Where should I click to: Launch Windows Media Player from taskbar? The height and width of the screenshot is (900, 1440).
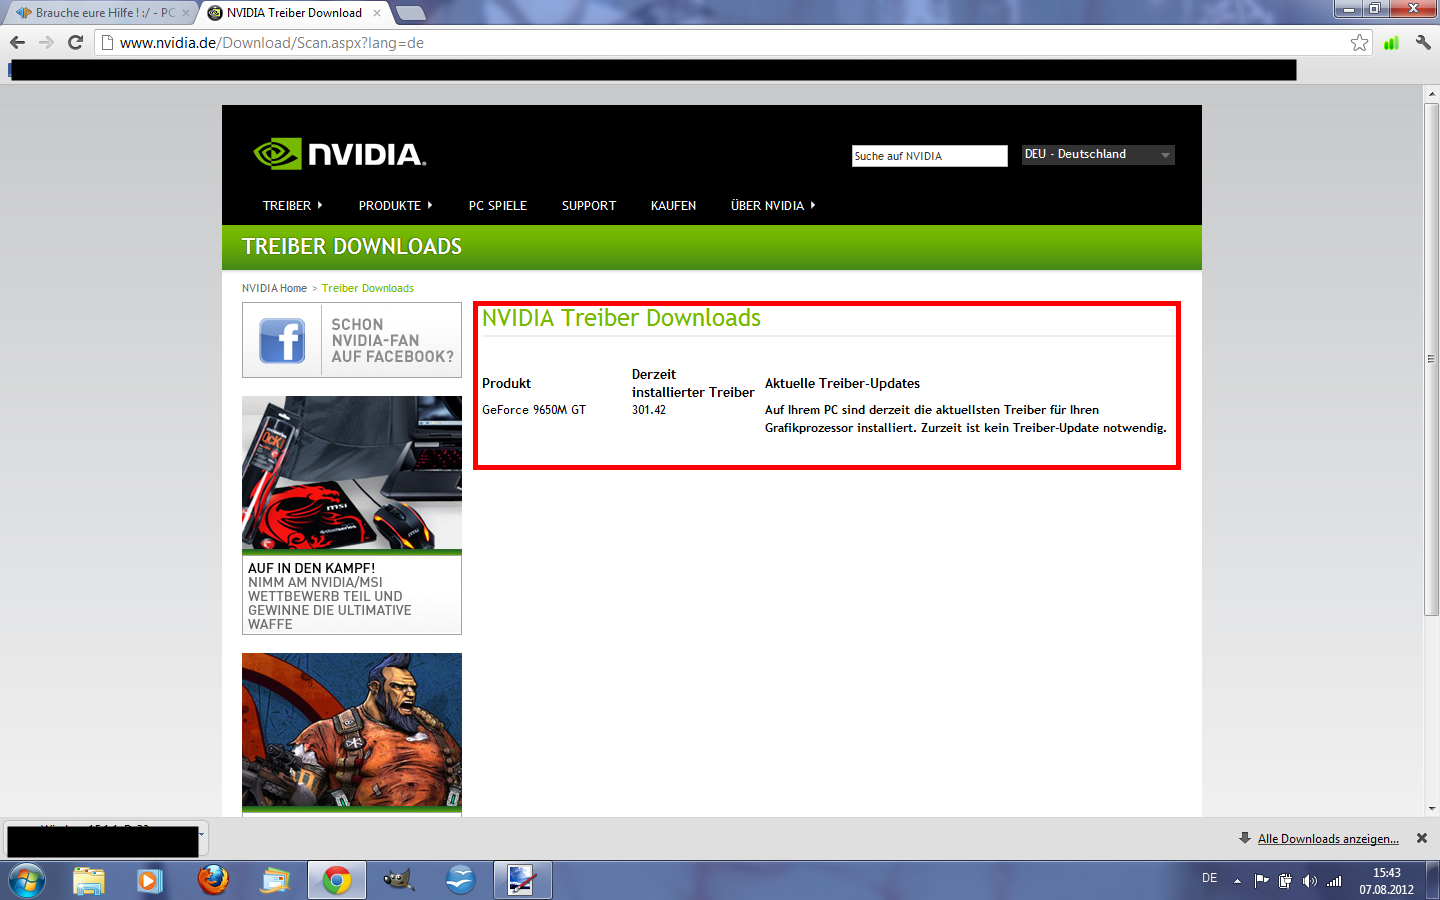[x=149, y=881]
